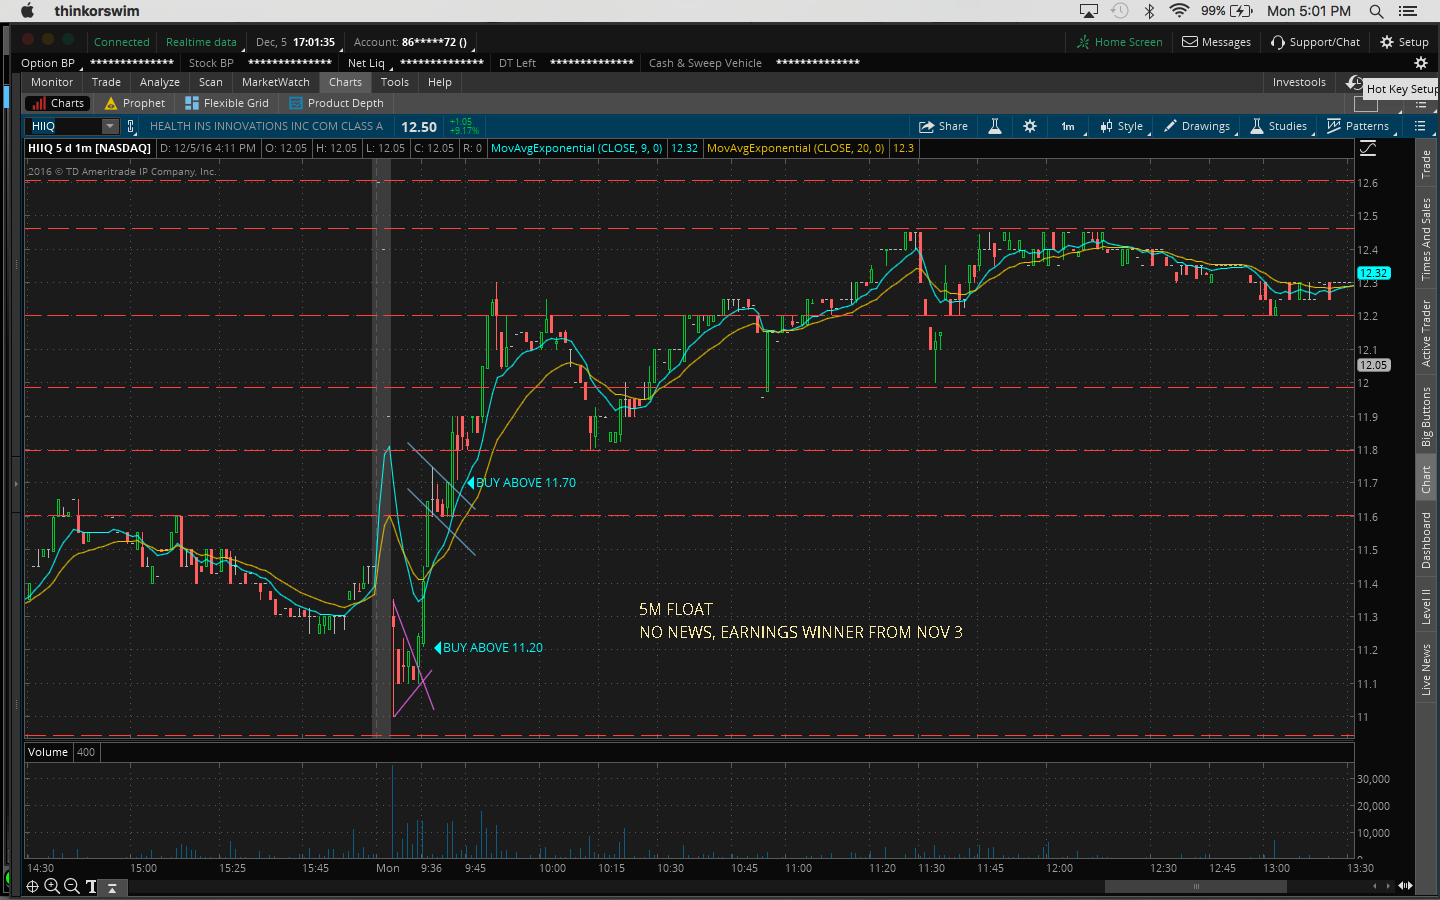Toggle the Live News side panel
The height and width of the screenshot is (900, 1440).
[x=1426, y=669]
